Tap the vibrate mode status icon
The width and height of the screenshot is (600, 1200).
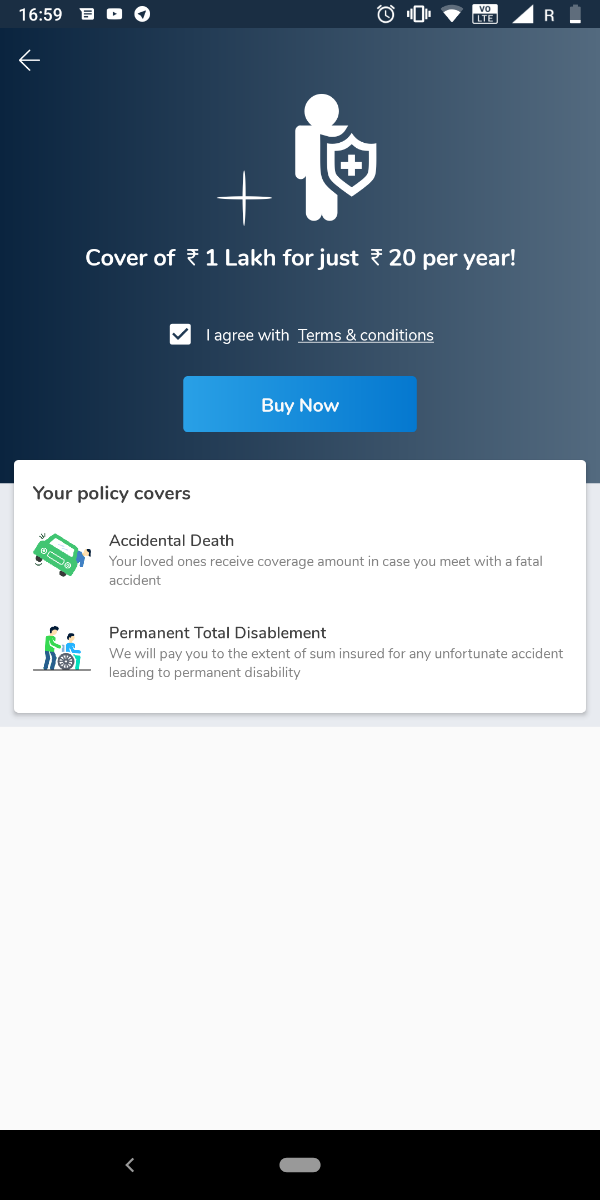(418, 14)
